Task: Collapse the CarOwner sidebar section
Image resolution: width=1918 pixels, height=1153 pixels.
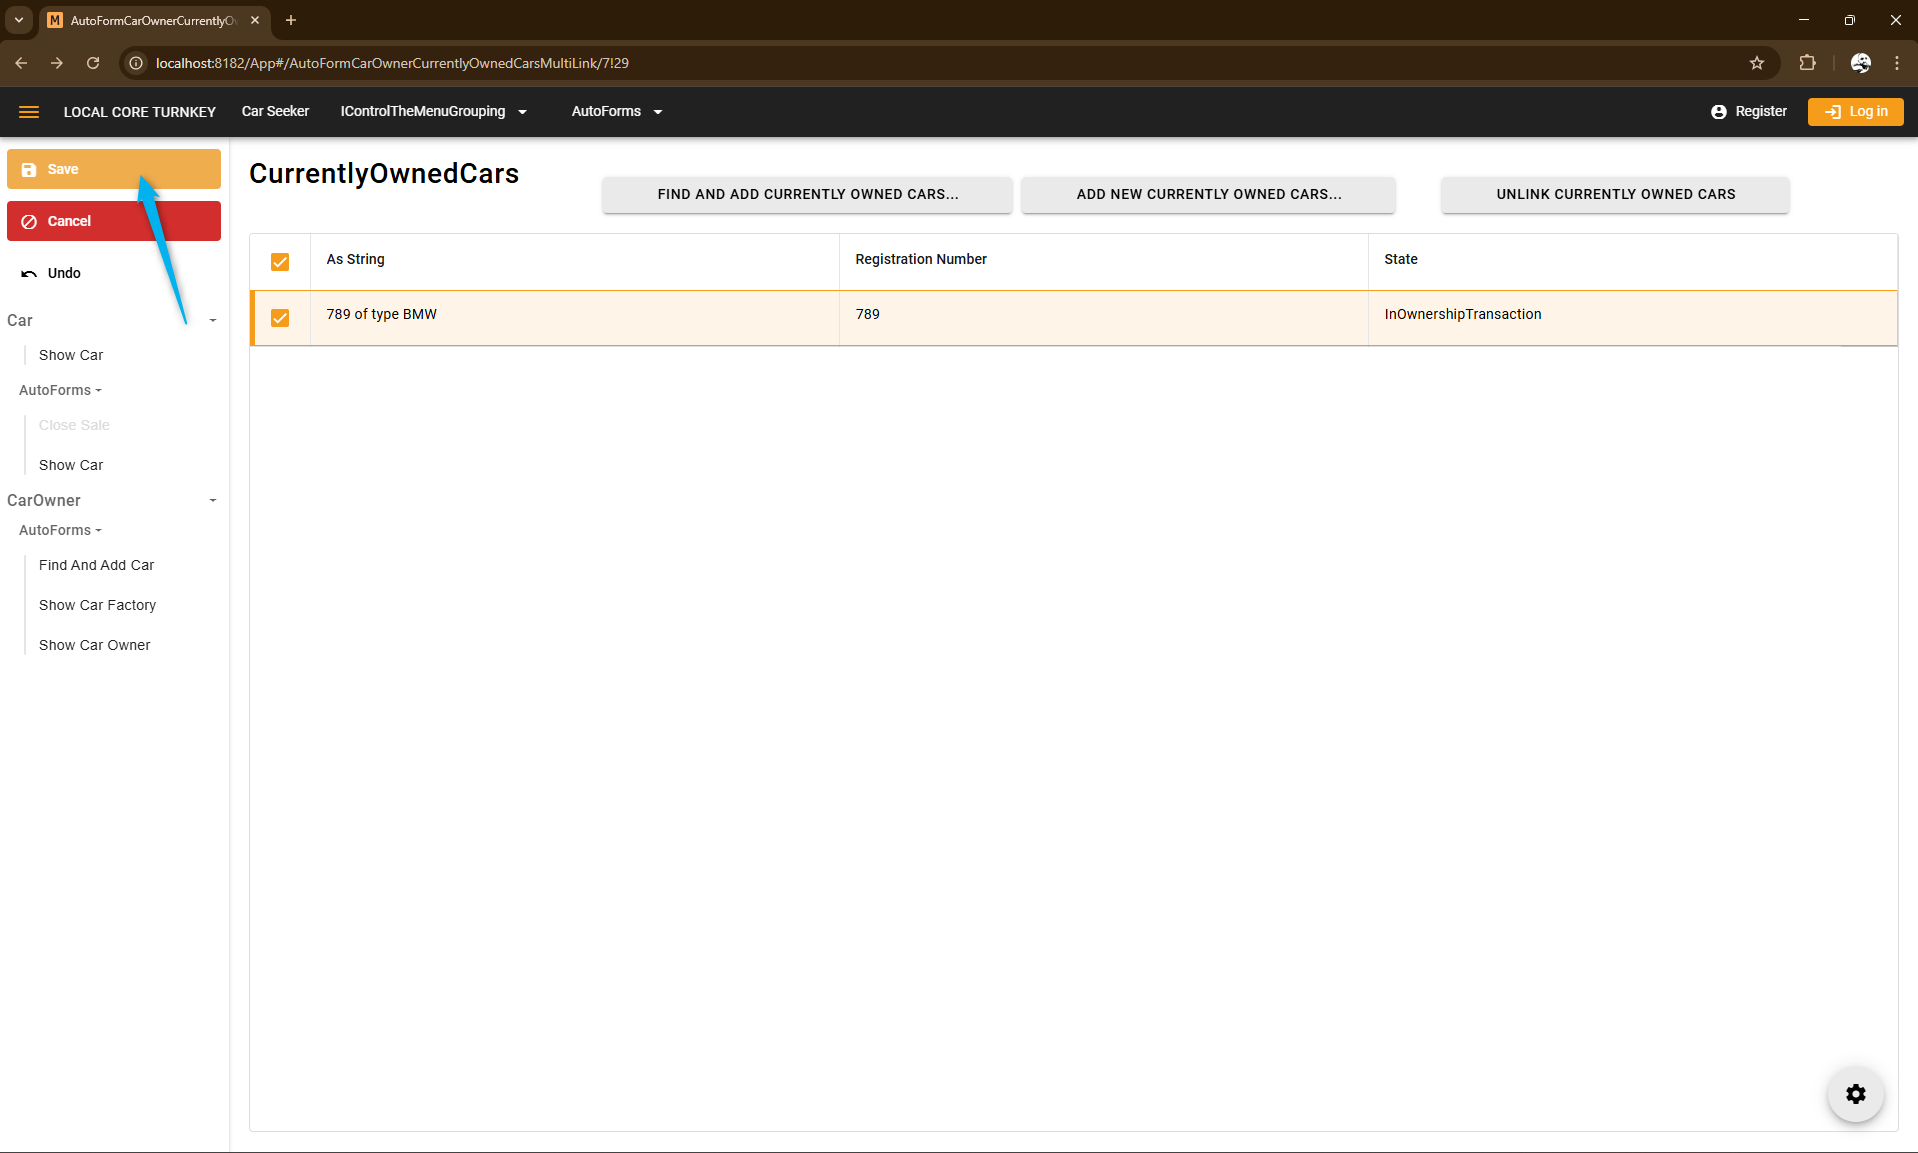Action: (x=212, y=501)
